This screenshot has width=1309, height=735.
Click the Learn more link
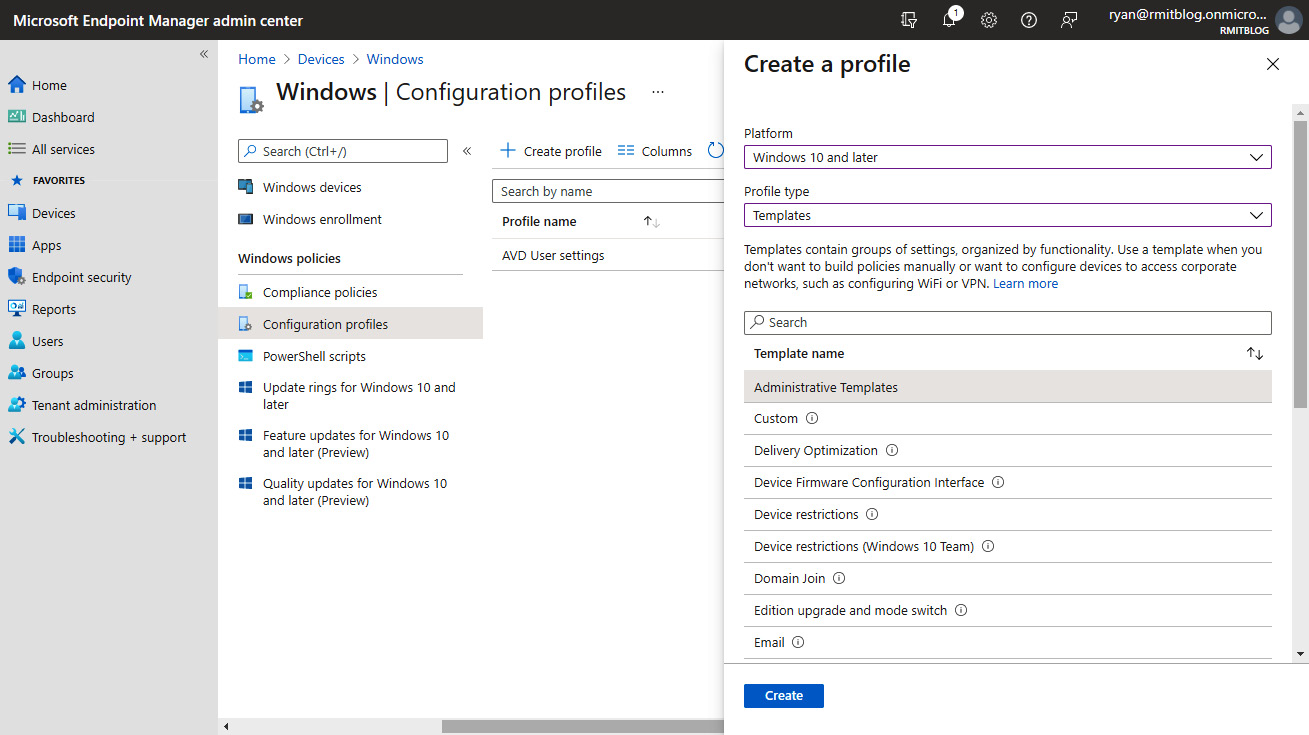coord(1025,284)
